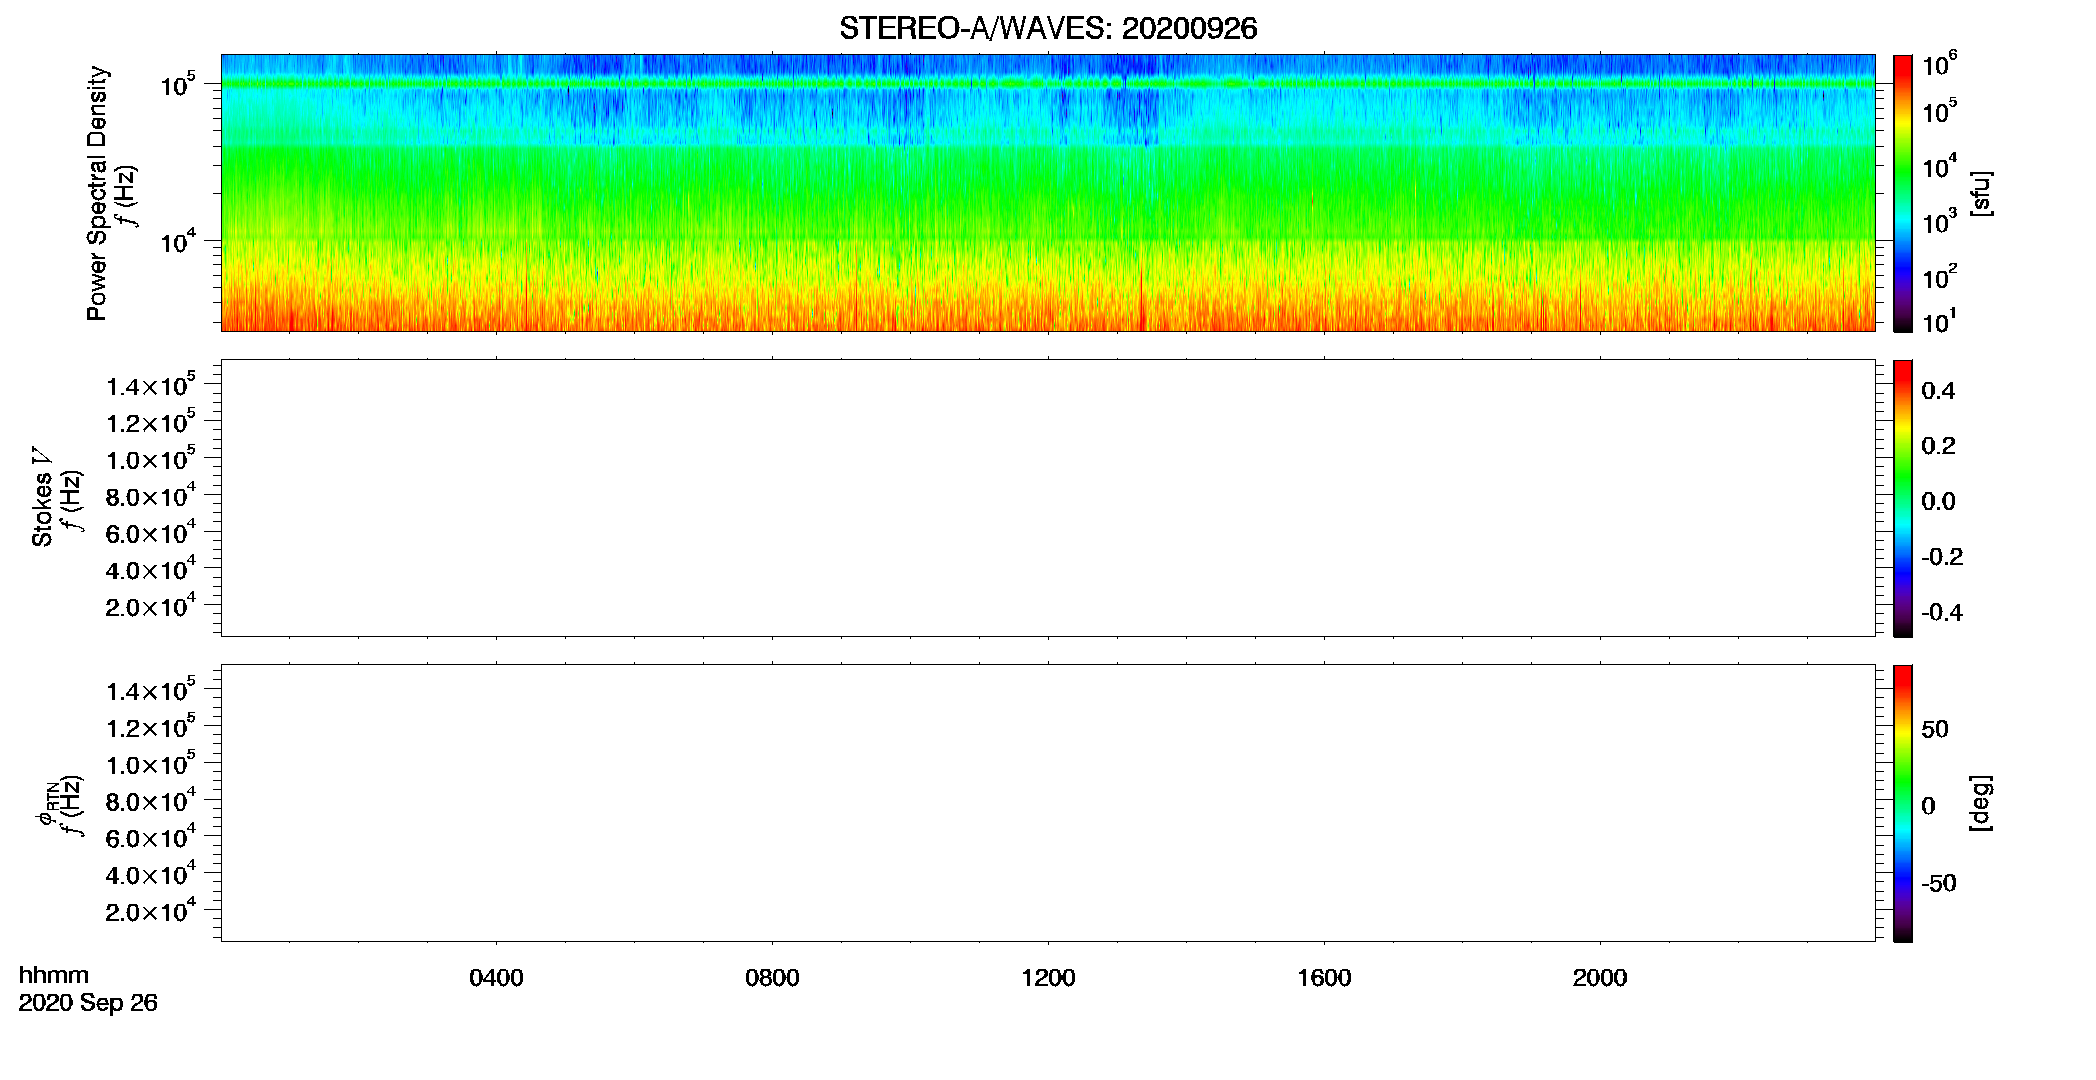Click the 0.0 value on Stokes colorbar
Screen dimensions: 2096x1080
click(x=1938, y=501)
